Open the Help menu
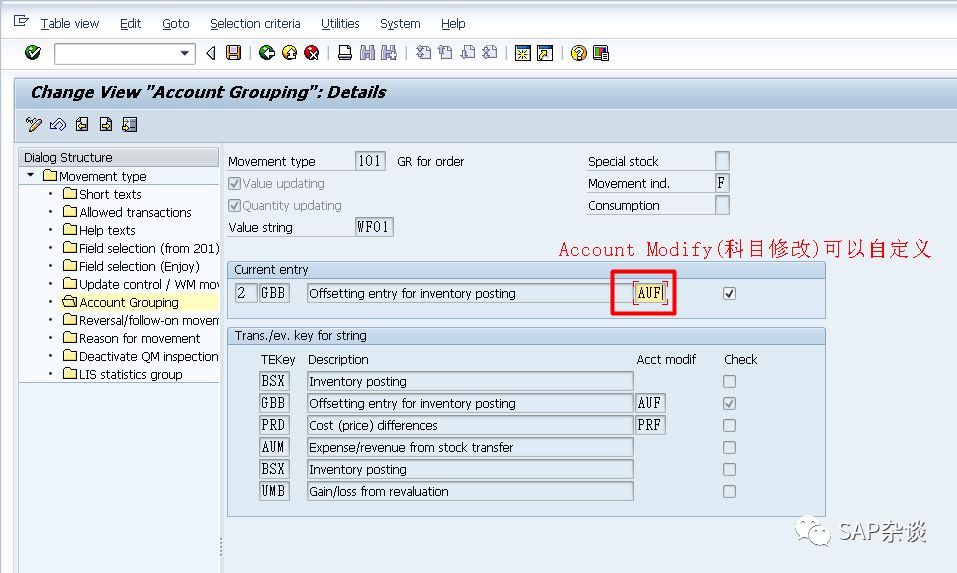Screen dimensions: 957x573 click(453, 24)
